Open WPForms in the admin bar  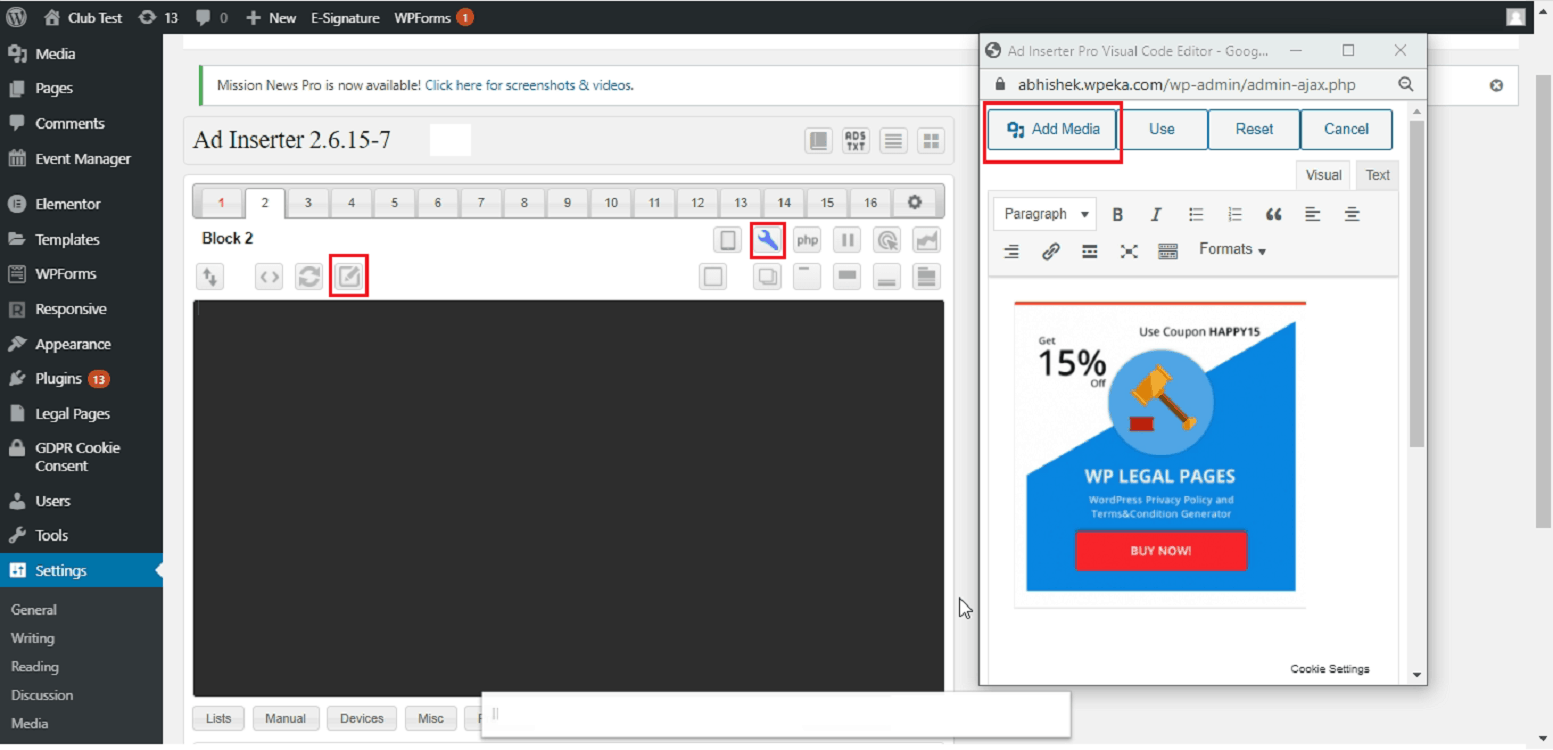pos(433,18)
